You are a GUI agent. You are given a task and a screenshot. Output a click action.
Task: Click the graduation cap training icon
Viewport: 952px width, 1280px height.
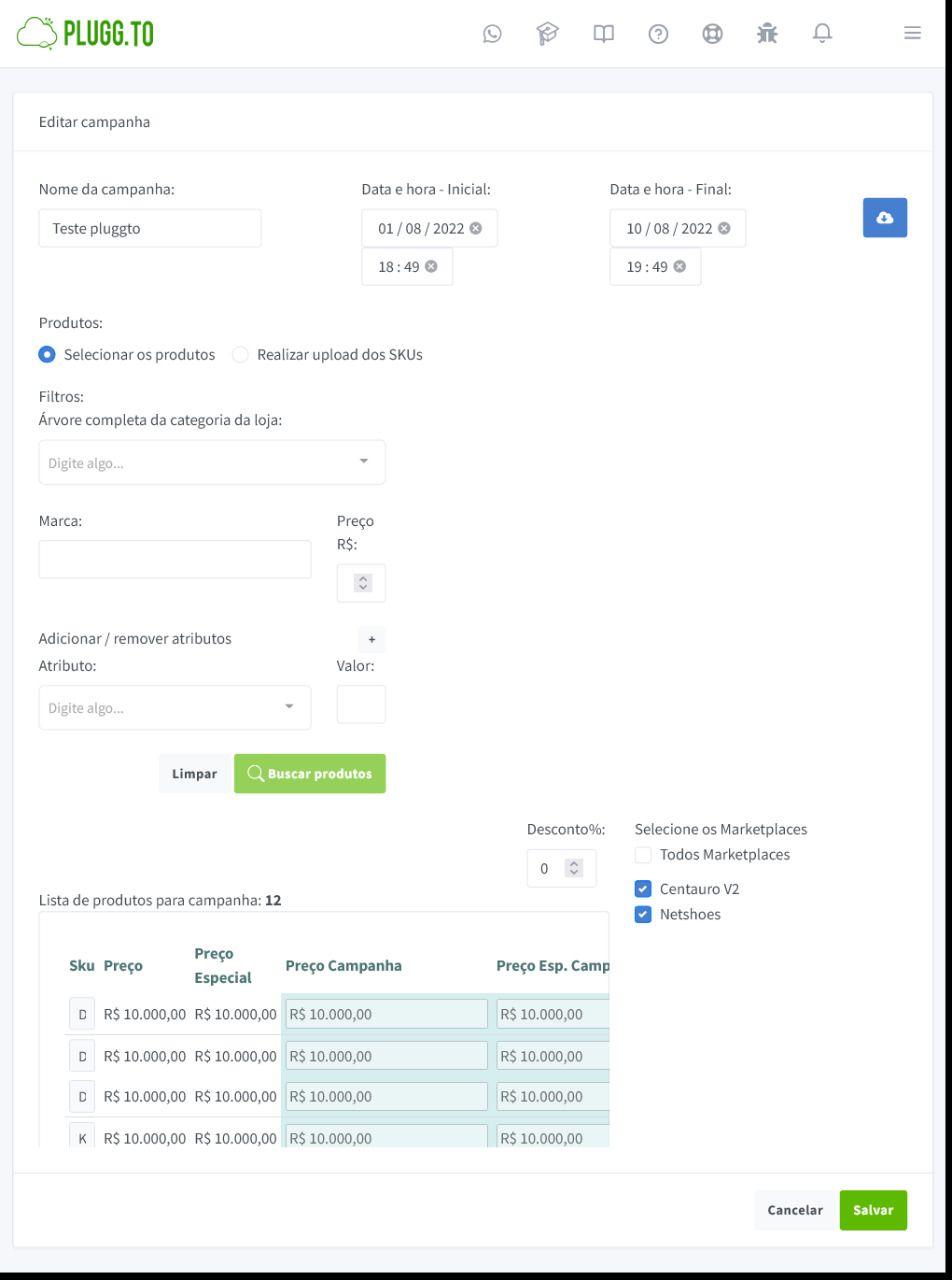(x=547, y=33)
